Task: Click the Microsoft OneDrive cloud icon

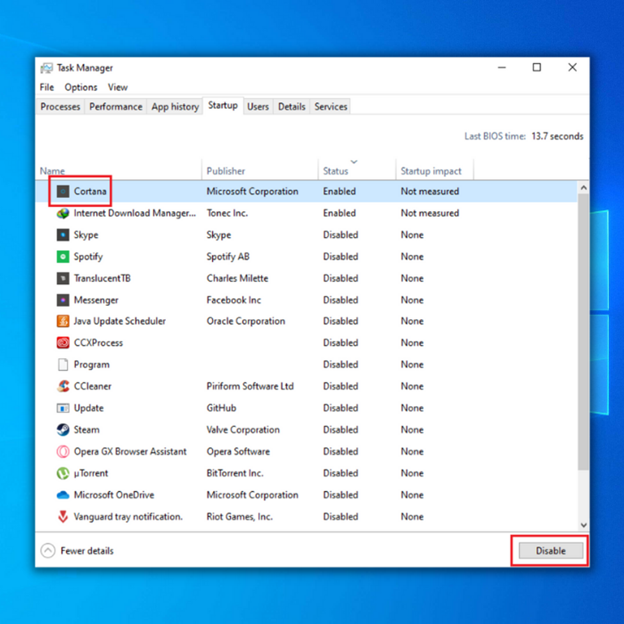Action: tap(62, 495)
